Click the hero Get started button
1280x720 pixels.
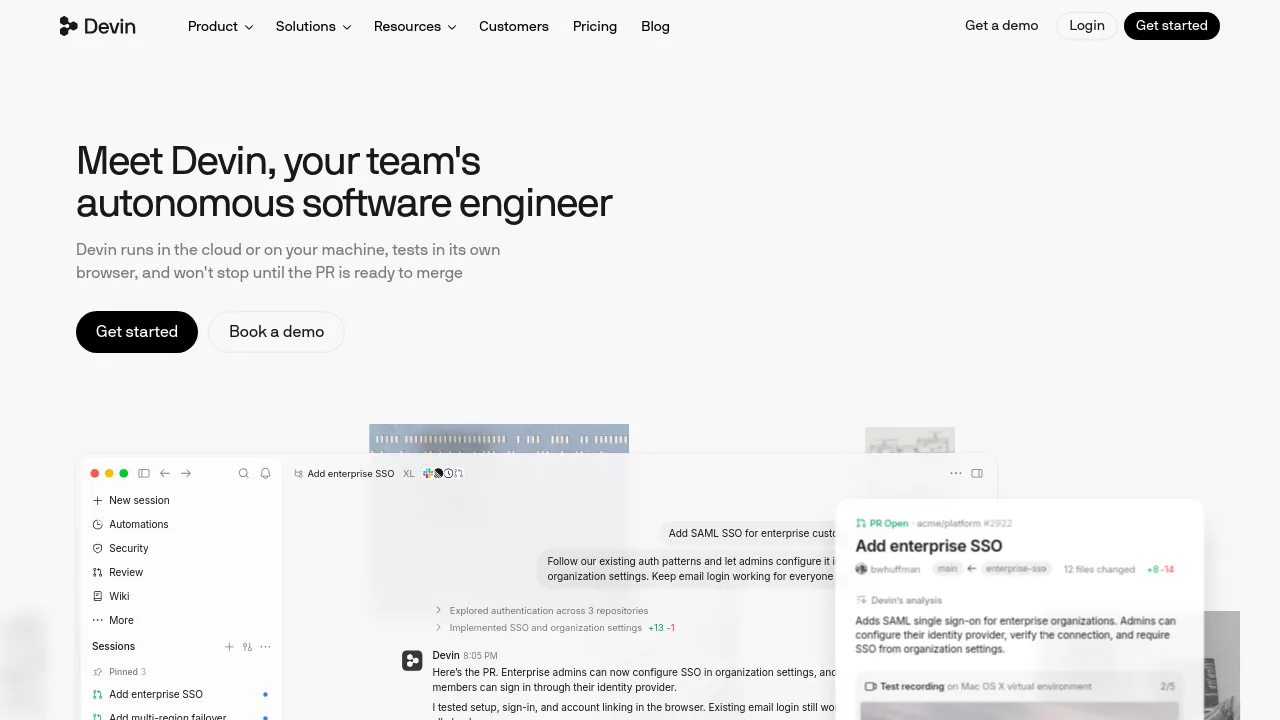click(137, 332)
